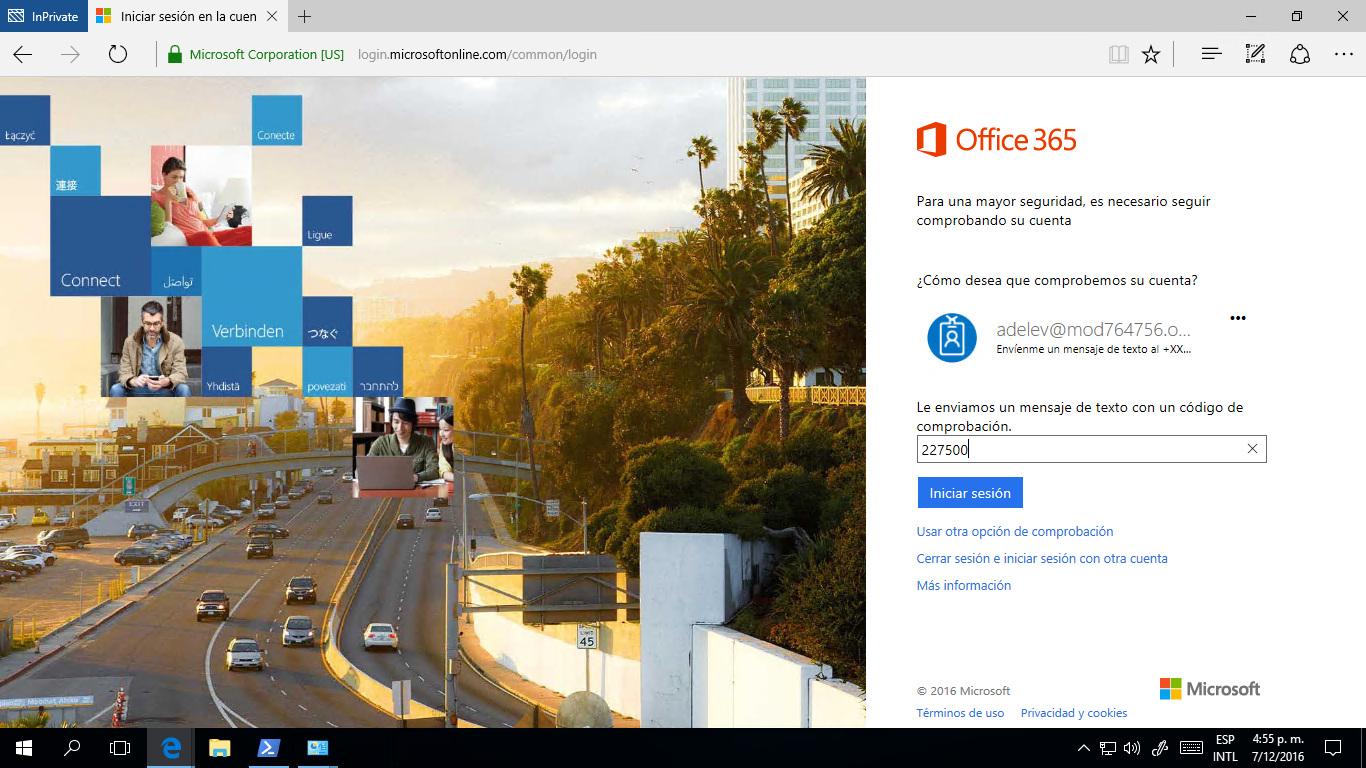Click the network tray icon
This screenshot has width=1366, height=768.
(x=1108, y=748)
